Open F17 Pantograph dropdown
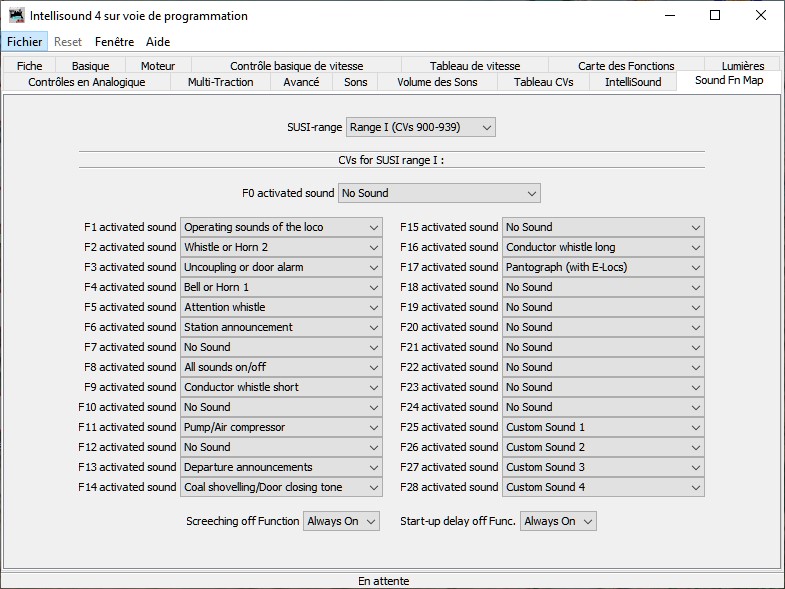Viewport: 785px width, 589px height. 603,267
